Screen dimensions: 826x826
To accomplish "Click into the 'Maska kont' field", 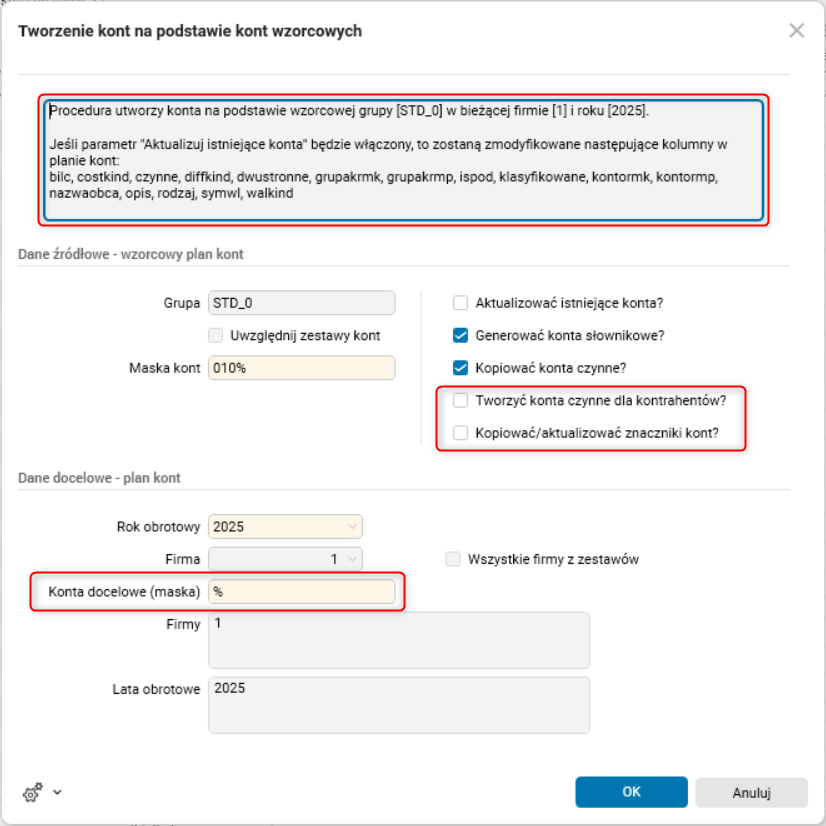I will point(301,368).
